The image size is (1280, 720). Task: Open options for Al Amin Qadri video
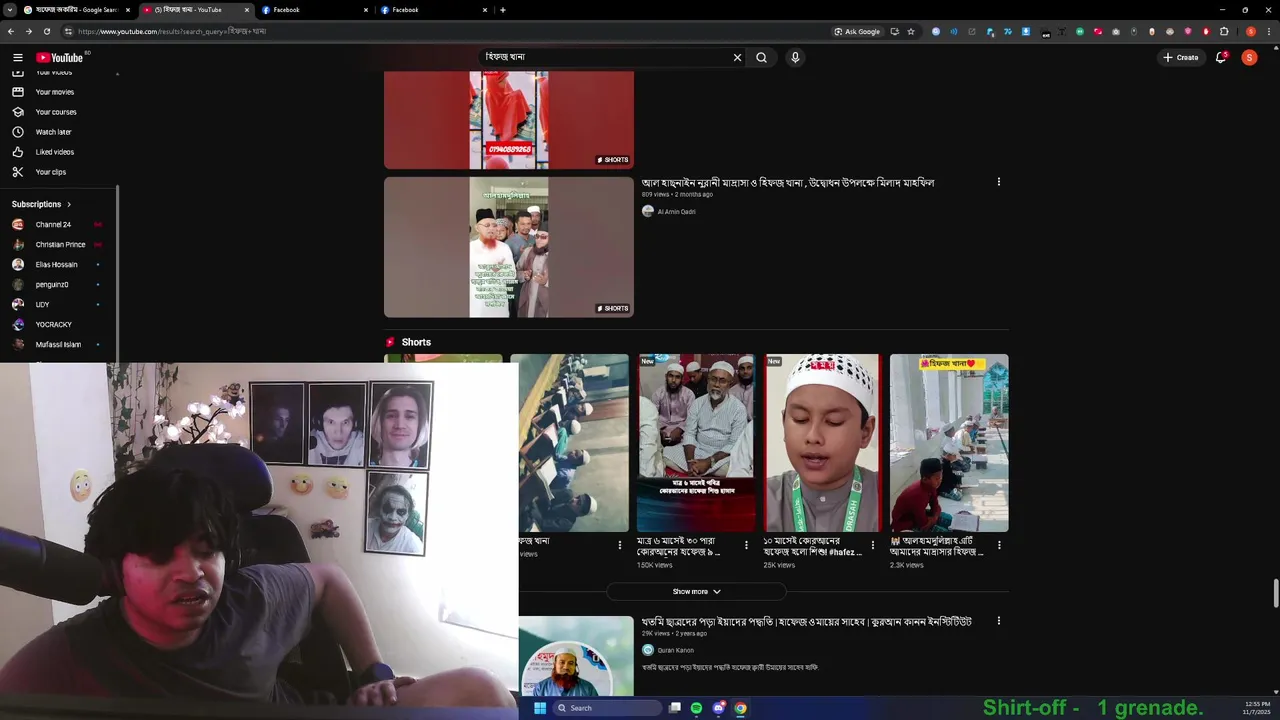pos(998,182)
